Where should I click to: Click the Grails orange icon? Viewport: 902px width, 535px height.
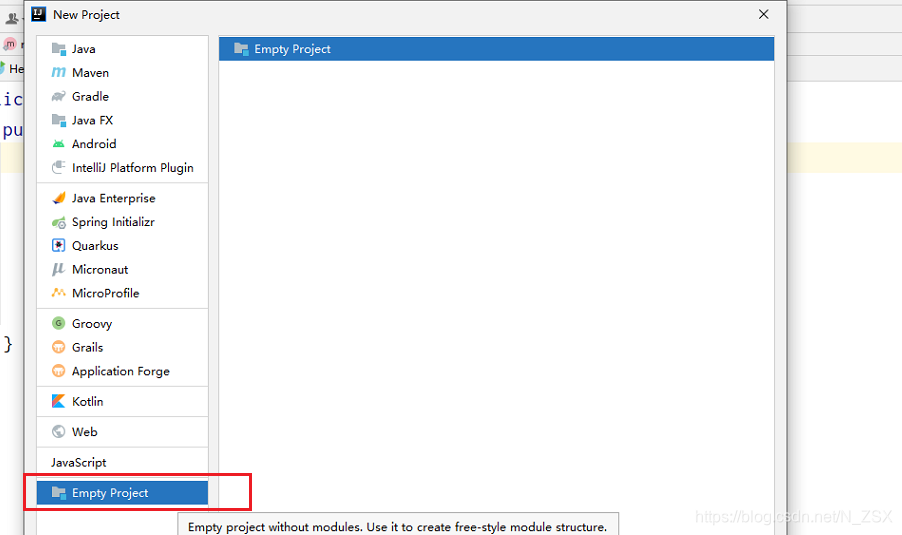[x=59, y=347]
